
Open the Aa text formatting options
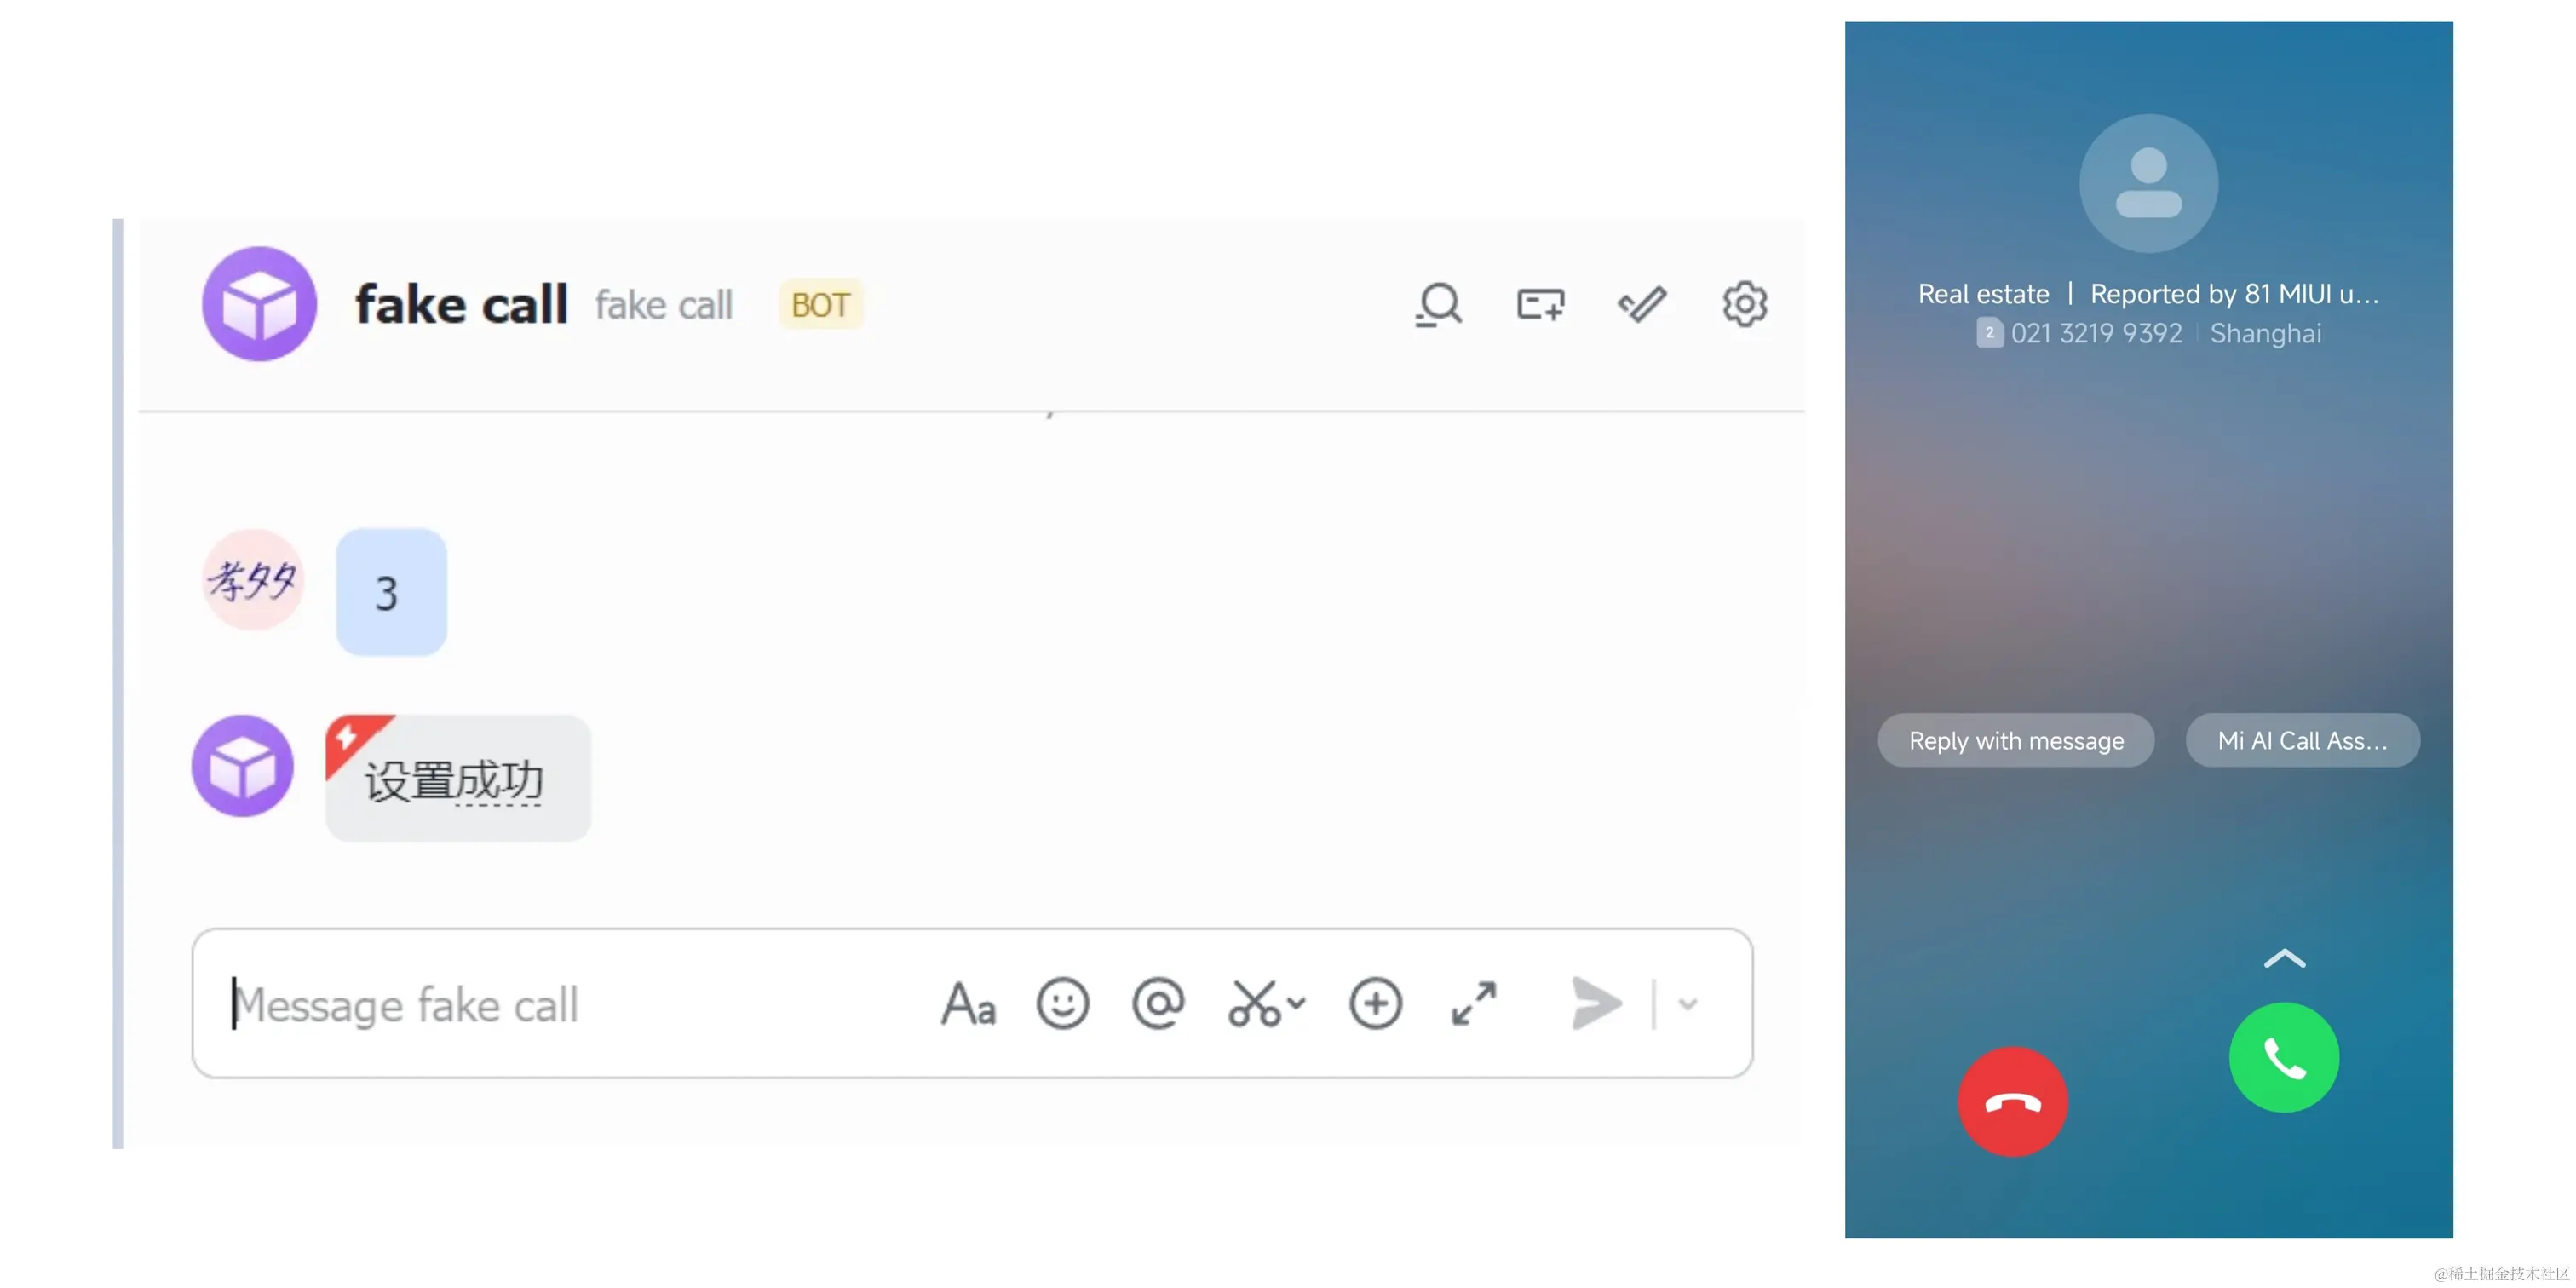click(x=968, y=1004)
